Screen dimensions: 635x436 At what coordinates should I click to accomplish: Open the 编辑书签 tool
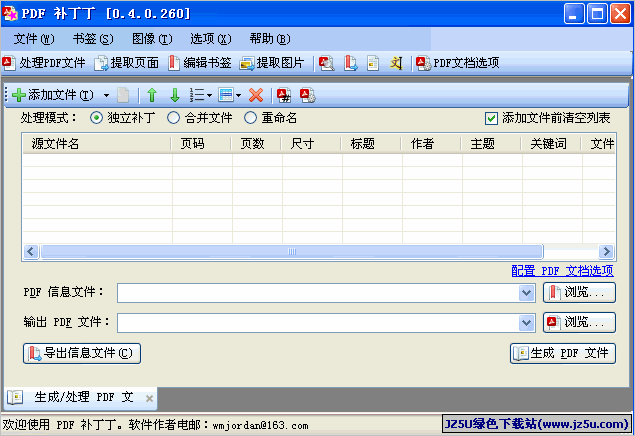click(x=199, y=63)
